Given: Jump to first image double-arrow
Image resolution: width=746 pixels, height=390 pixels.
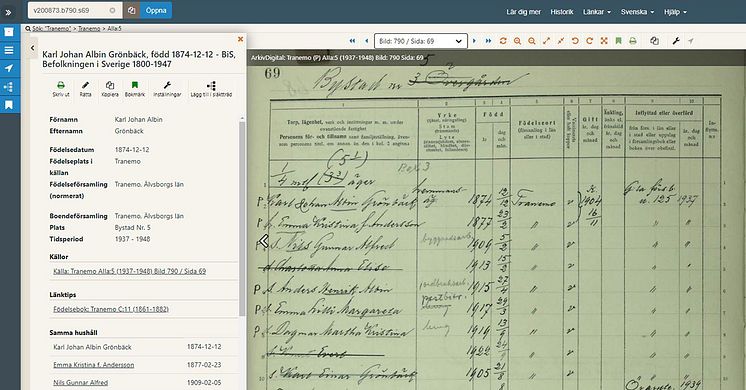Looking at the screenshot, I should coord(352,41).
